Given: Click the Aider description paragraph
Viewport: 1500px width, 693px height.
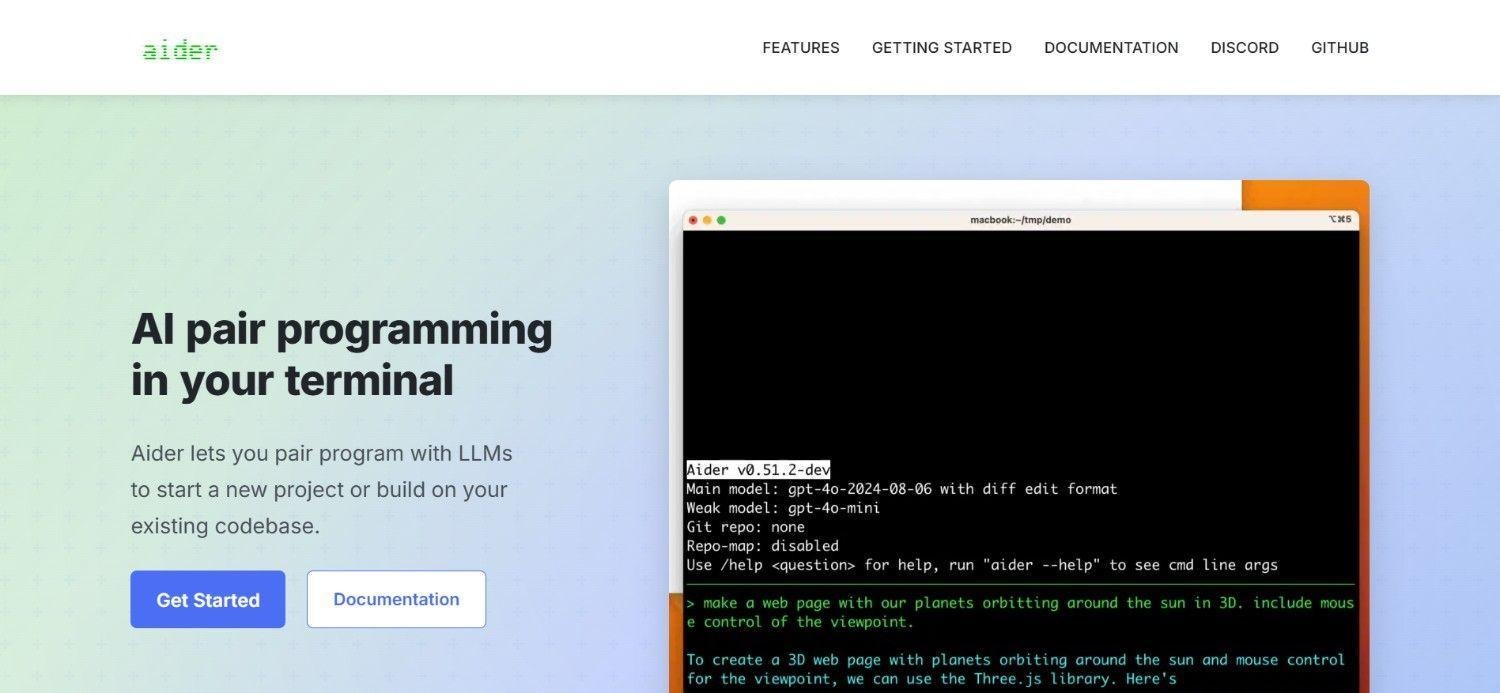Looking at the screenshot, I should pos(322,490).
